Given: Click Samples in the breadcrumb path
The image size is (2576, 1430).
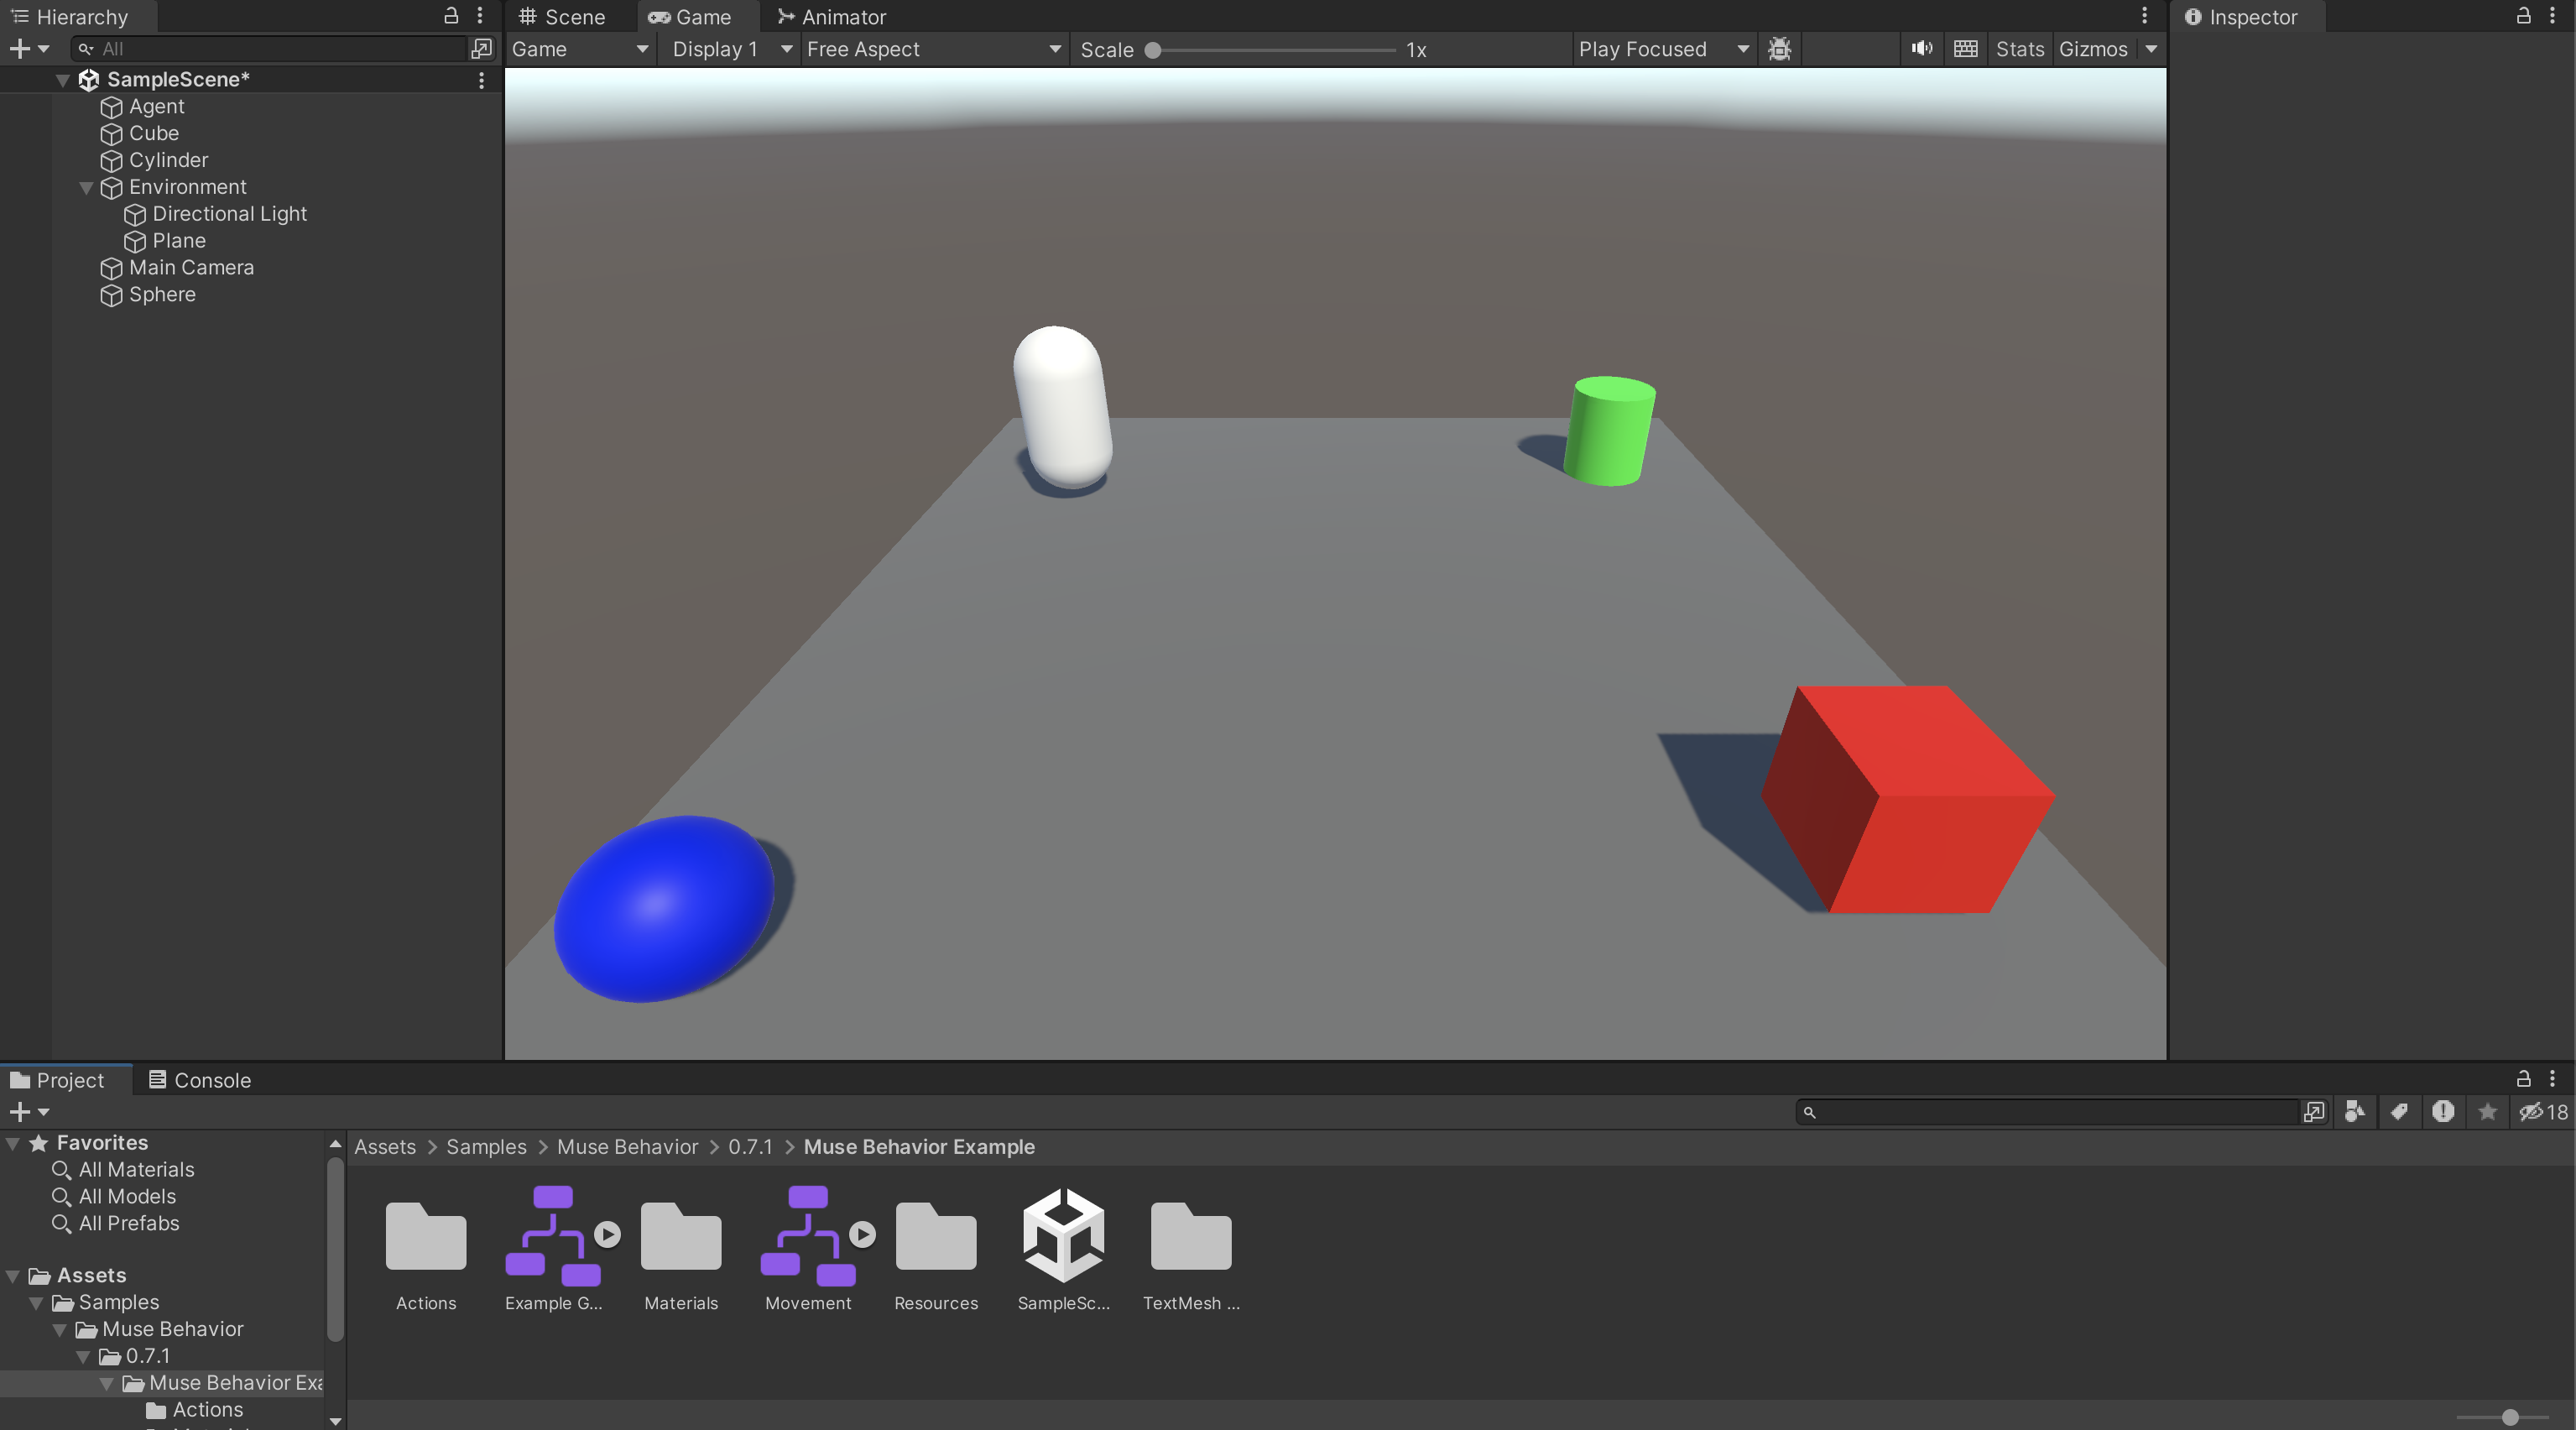Looking at the screenshot, I should click(x=486, y=1147).
